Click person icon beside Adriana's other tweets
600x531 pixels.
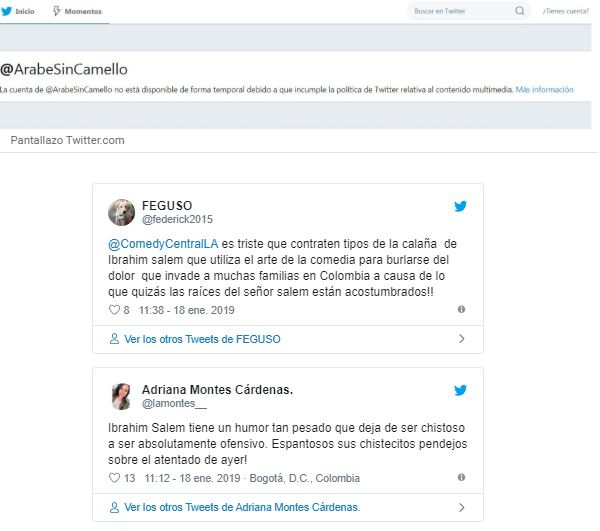[113, 507]
